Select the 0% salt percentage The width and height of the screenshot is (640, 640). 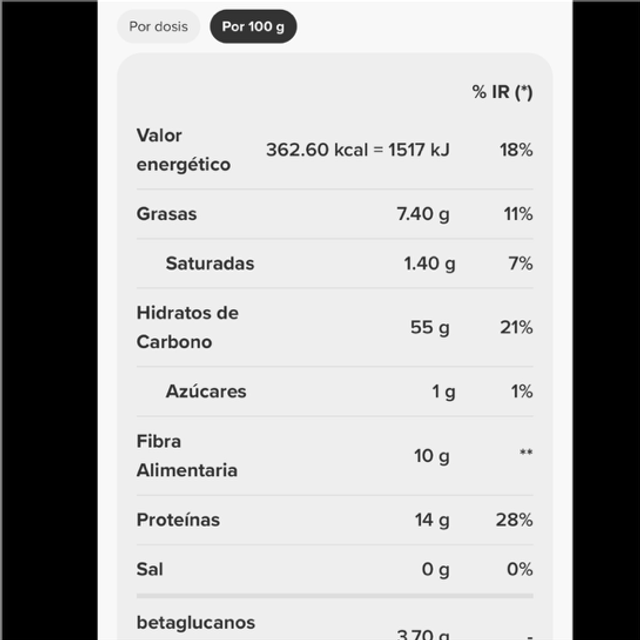[x=520, y=569]
